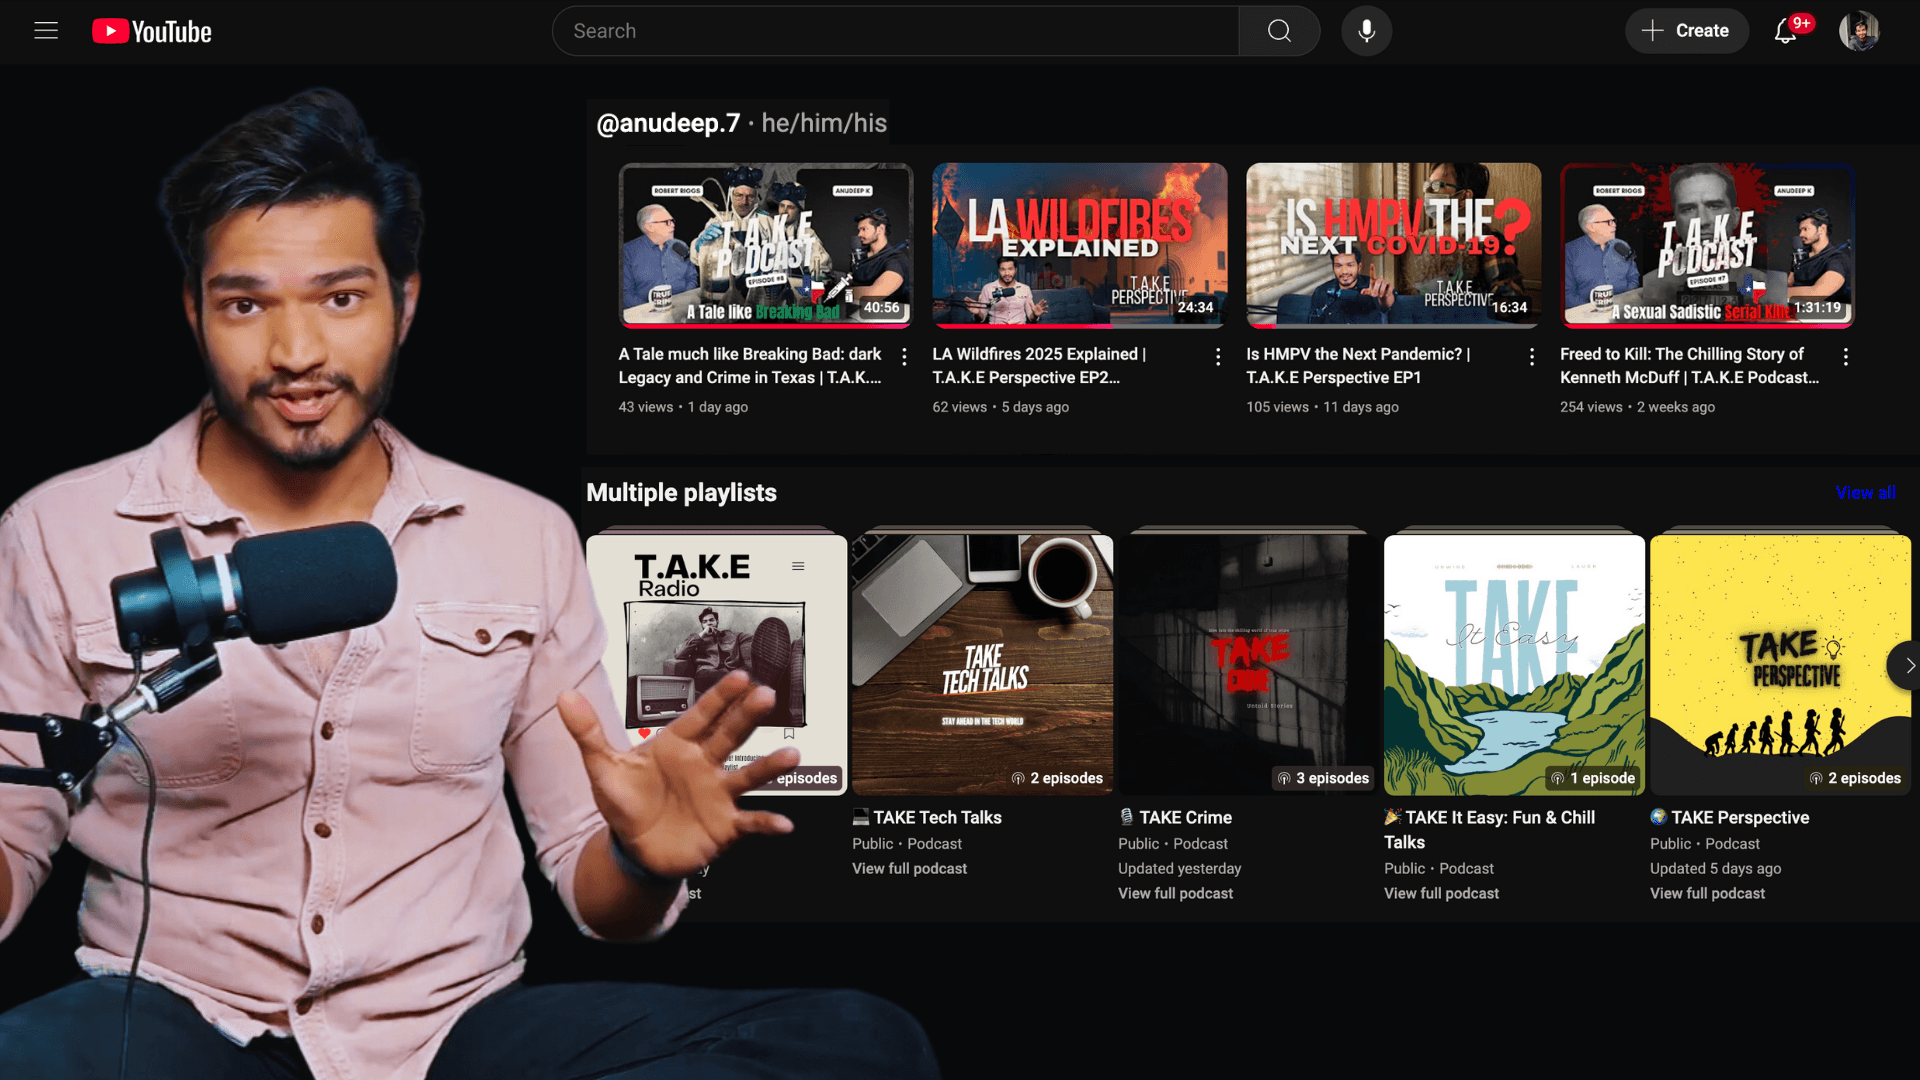Open notifications bell
This screenshot has width=1920, height=1080.
click(1786, 31)
